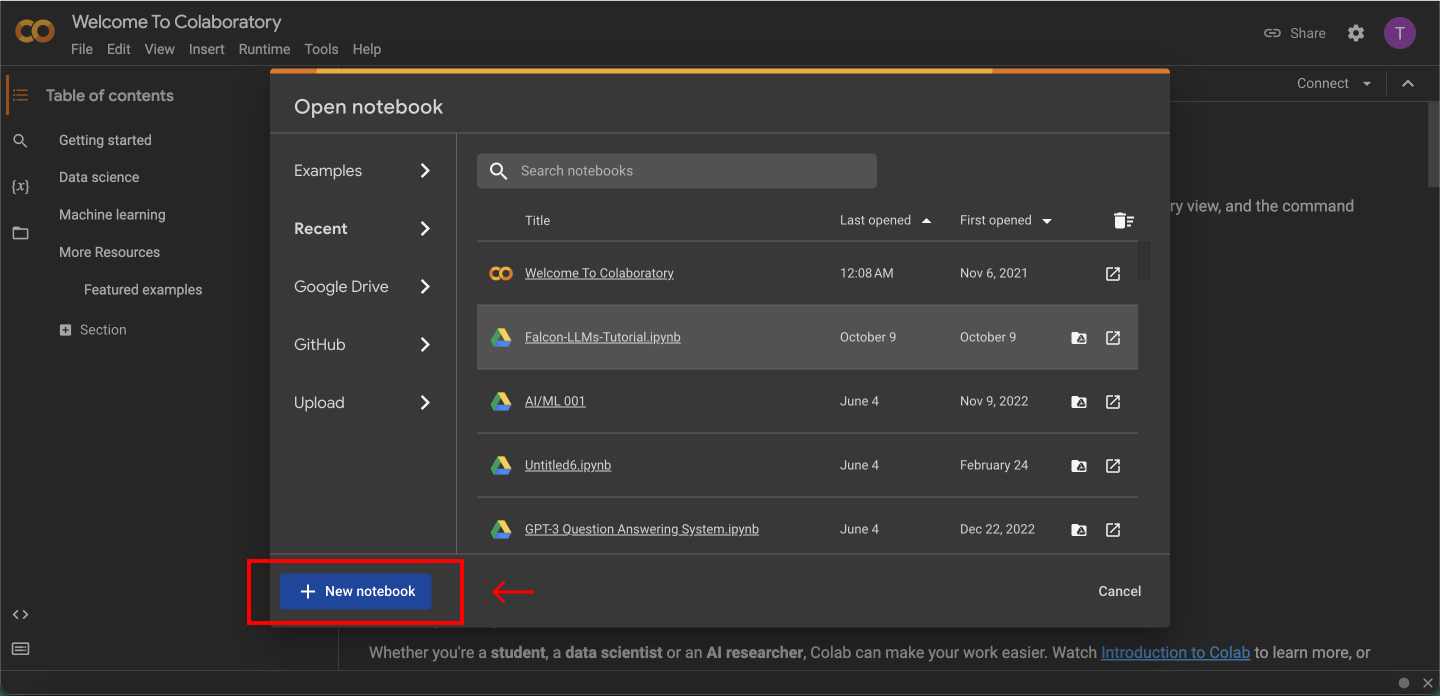The height and width of the screenshot is (696, 1440).
Task: Open Untitled6.ipynb in new tab icon
Action: (1113, 465)
